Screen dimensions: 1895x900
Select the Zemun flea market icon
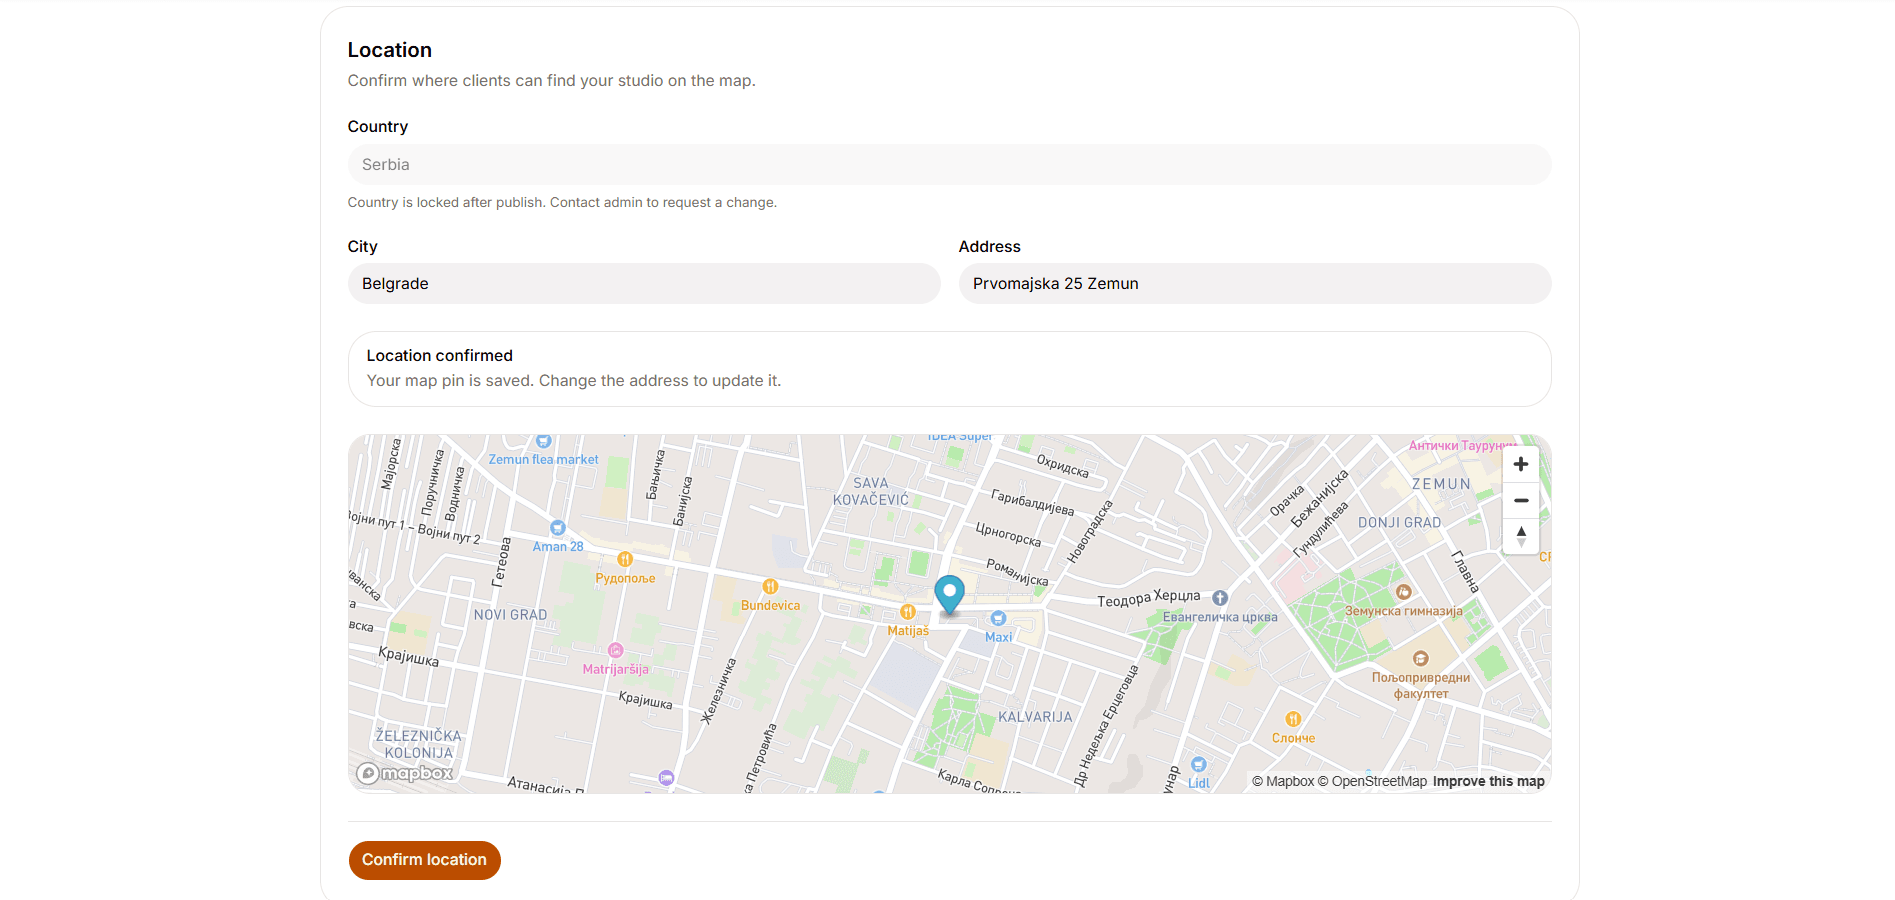(x=544, y=441)
